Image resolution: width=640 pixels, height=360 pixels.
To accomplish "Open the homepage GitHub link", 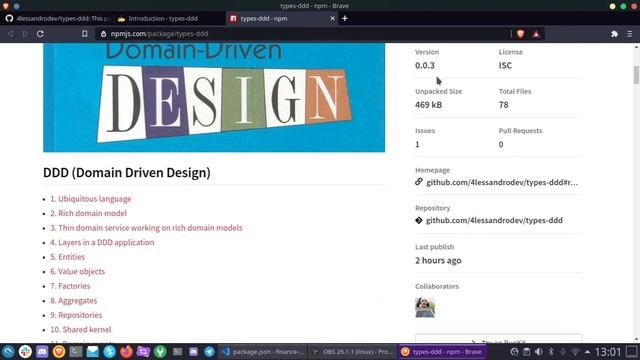I will point(502,182).
